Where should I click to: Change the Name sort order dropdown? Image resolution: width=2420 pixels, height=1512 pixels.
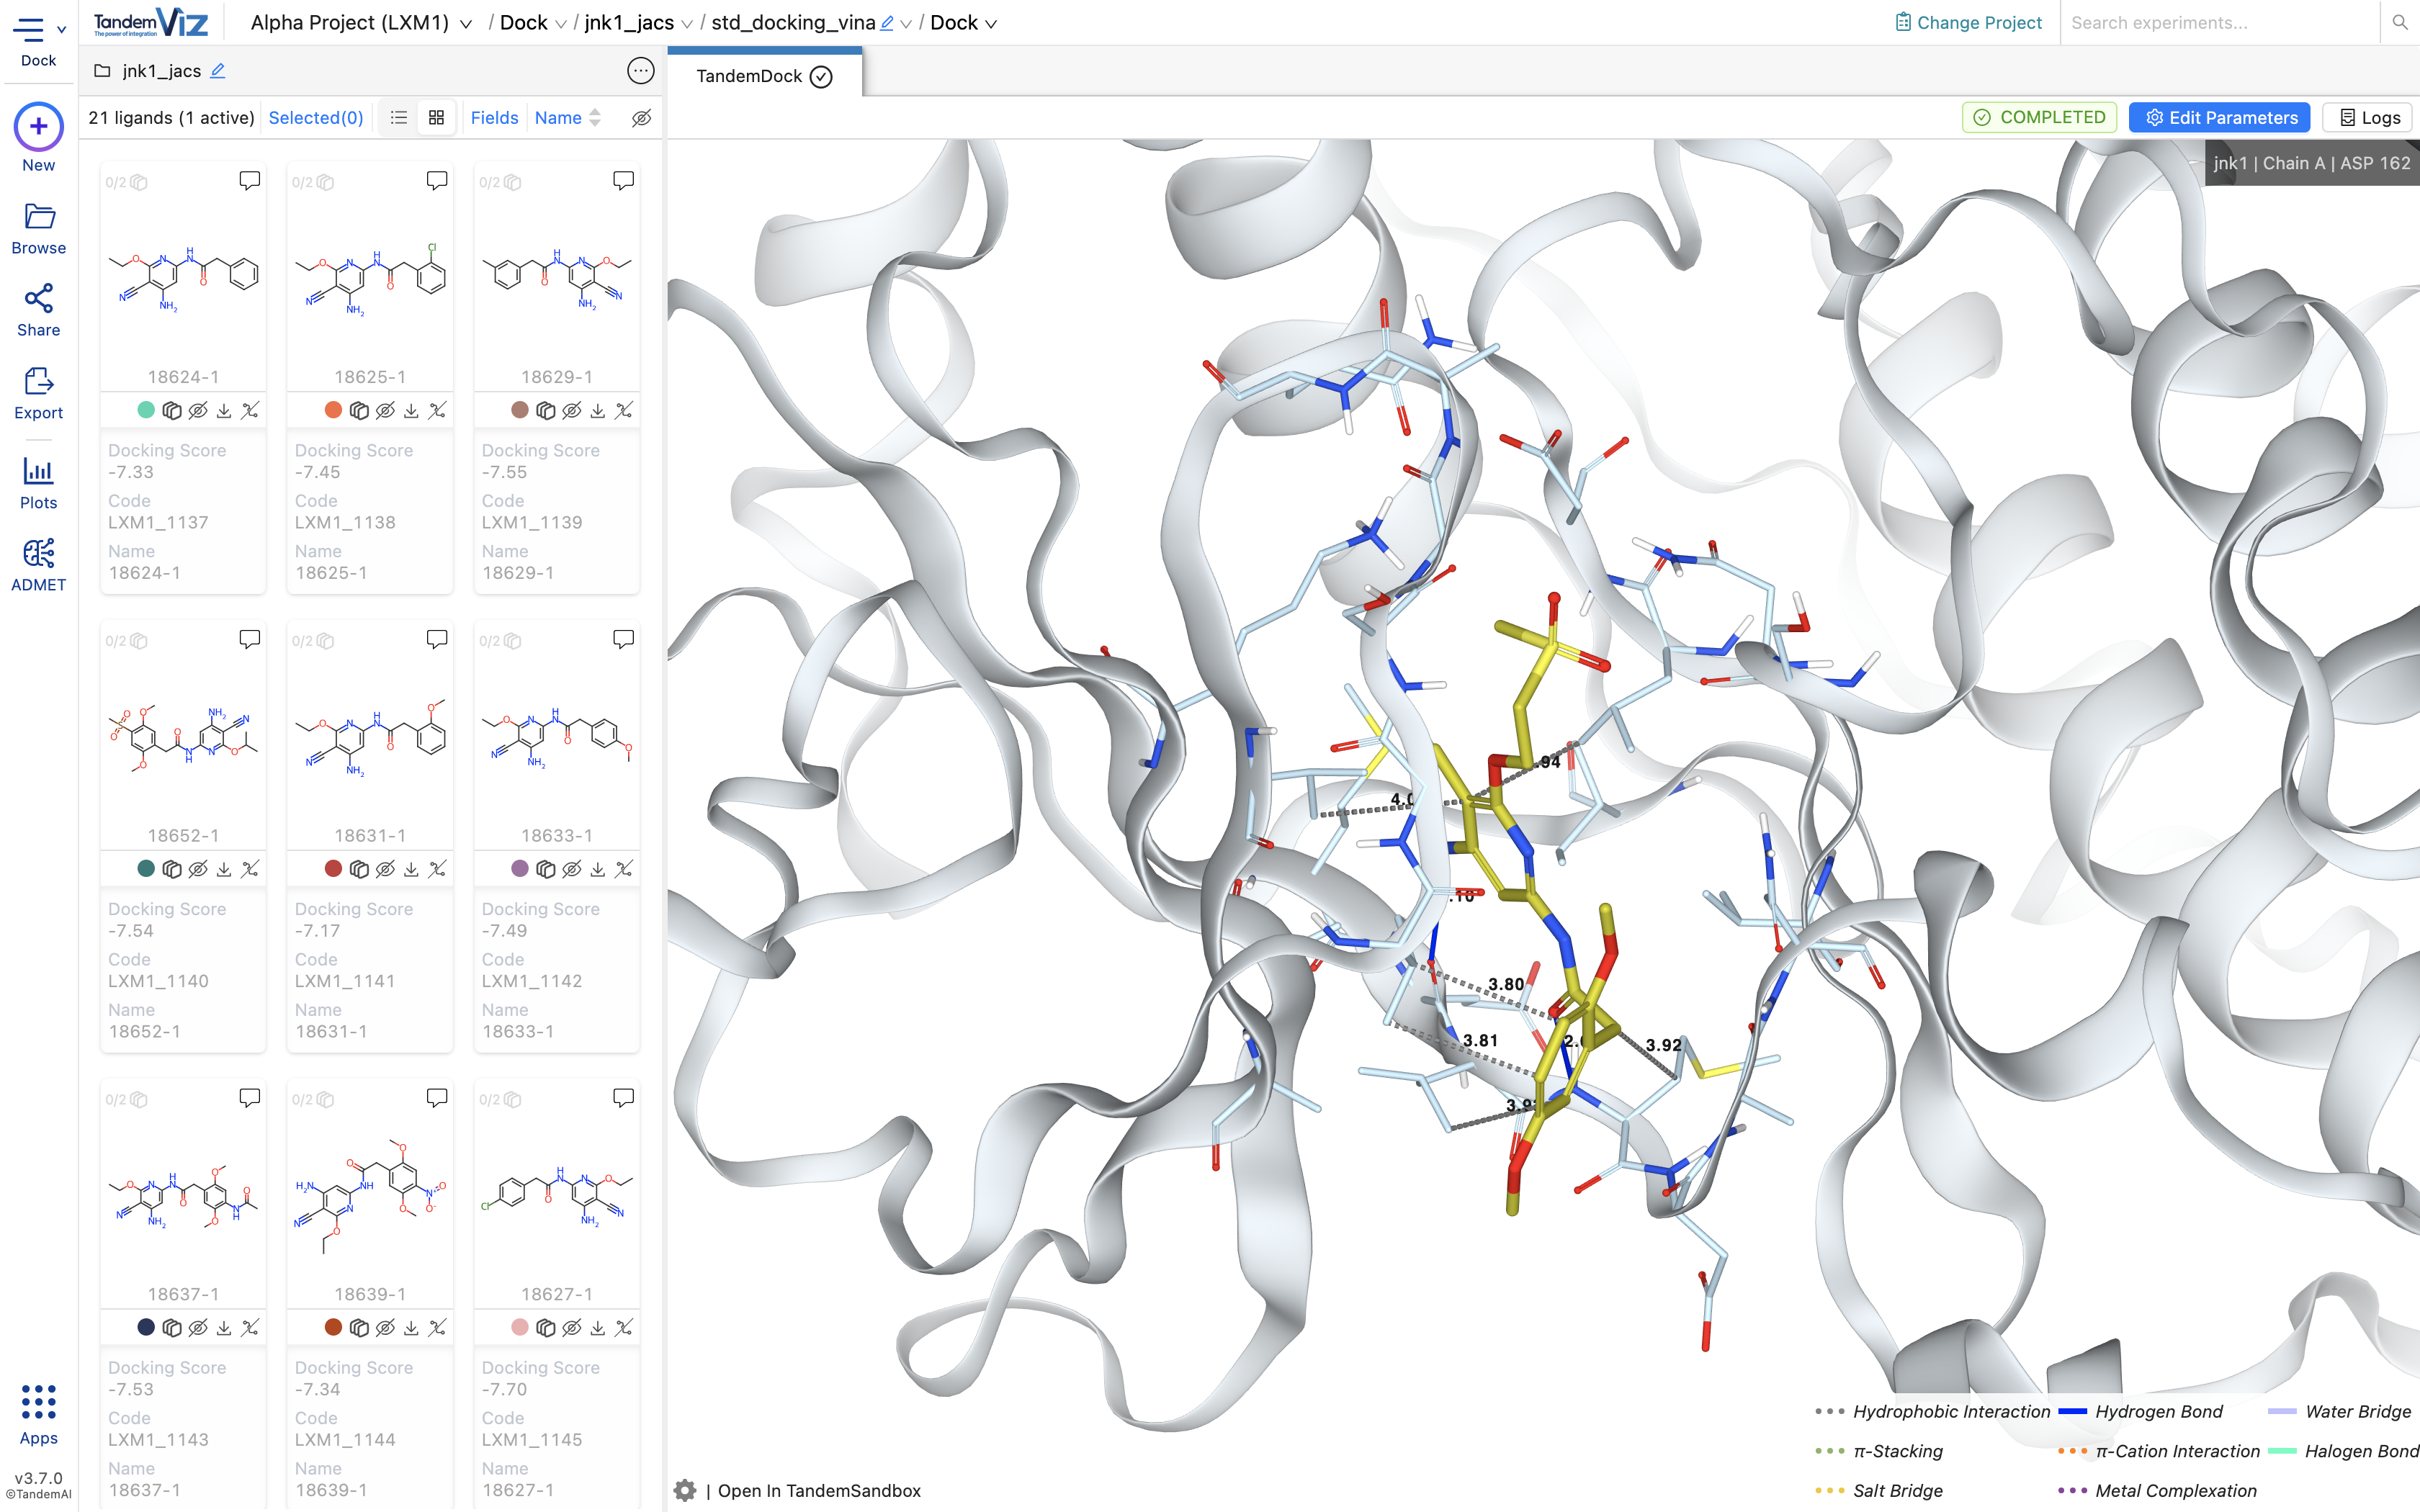click(x=594, y=117)
